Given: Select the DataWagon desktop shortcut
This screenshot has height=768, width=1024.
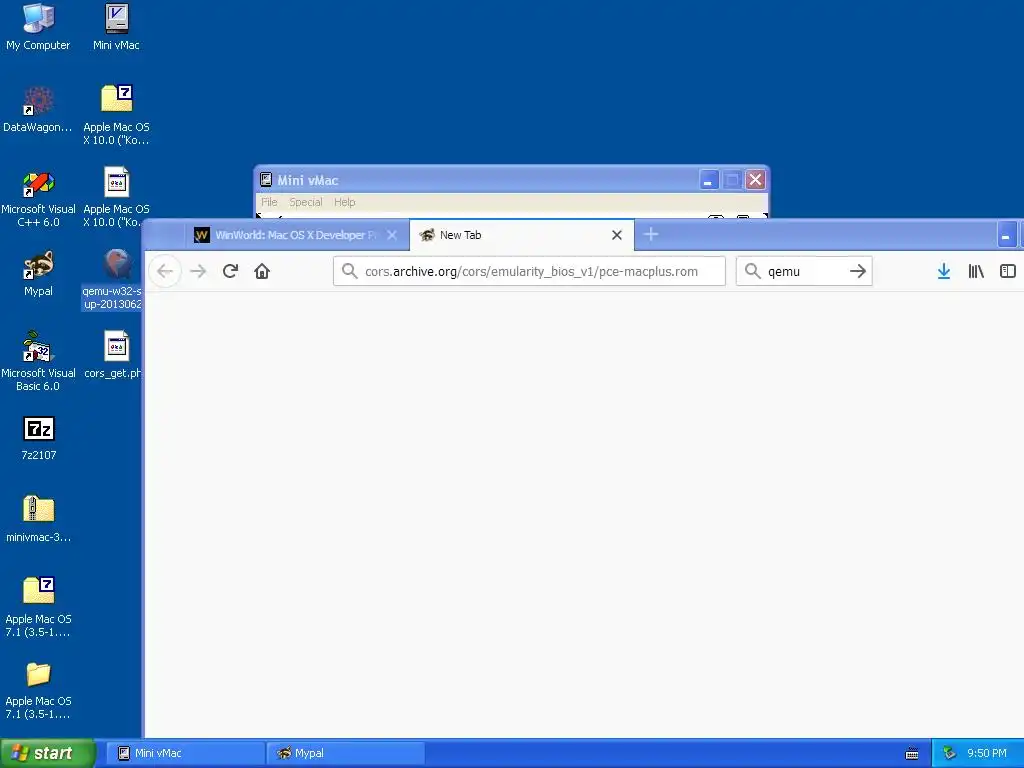Looking at the screenshot, I should tap(38, 109).
